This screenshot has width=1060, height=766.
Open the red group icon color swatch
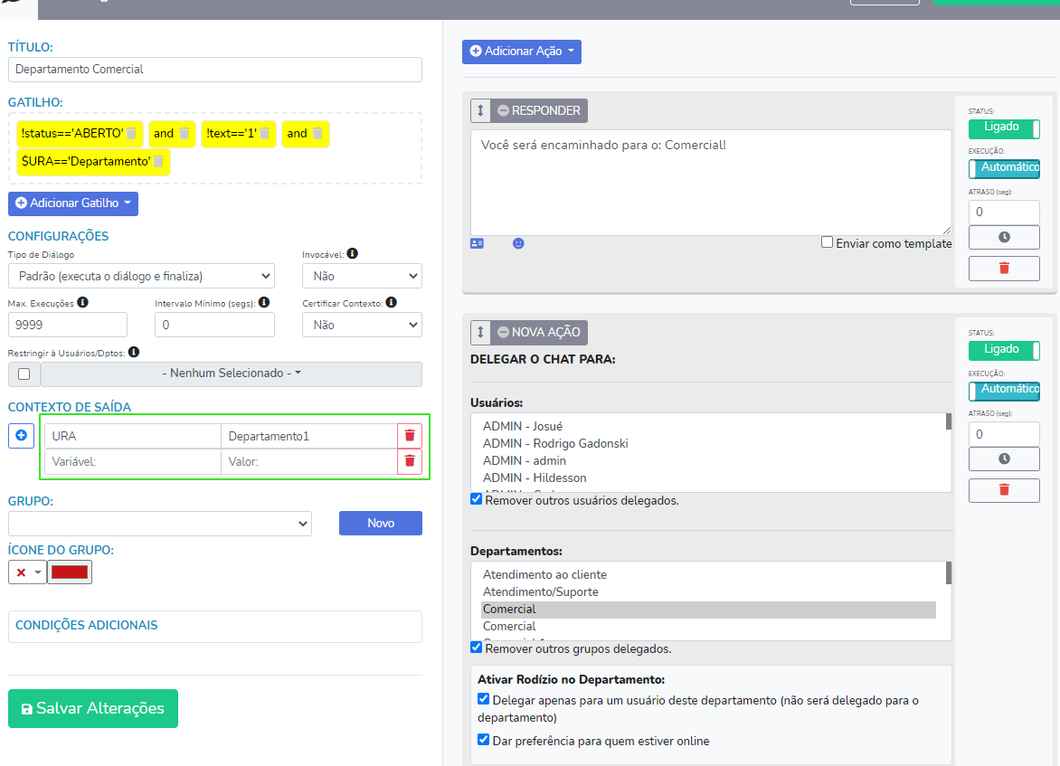click(x=69, y=572)
